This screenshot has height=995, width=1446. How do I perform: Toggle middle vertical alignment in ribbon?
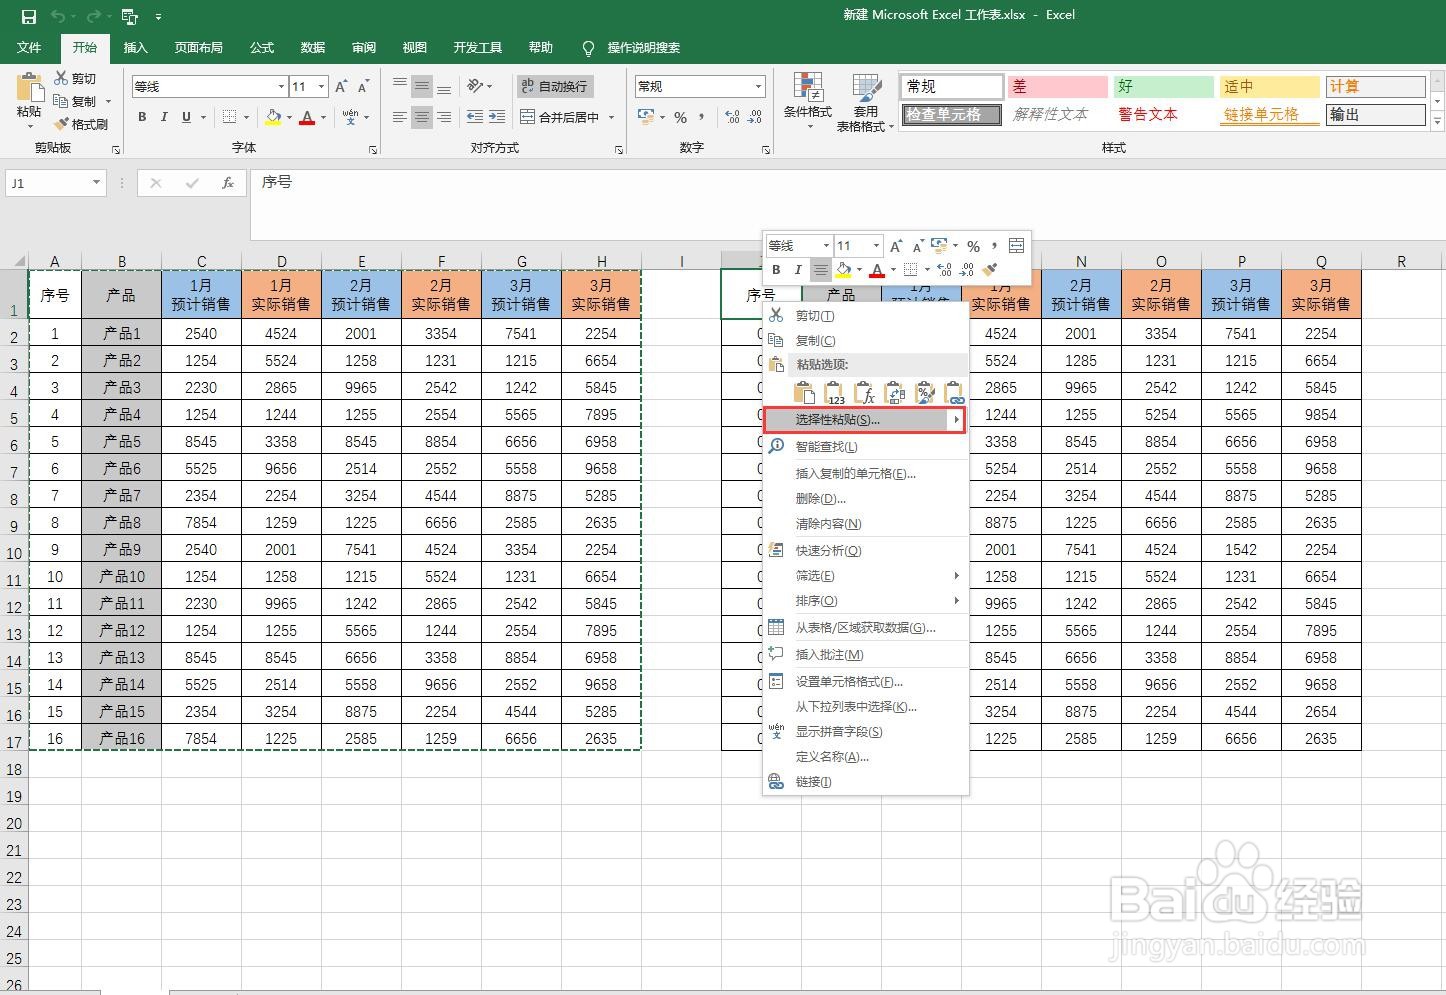(422, 86)
